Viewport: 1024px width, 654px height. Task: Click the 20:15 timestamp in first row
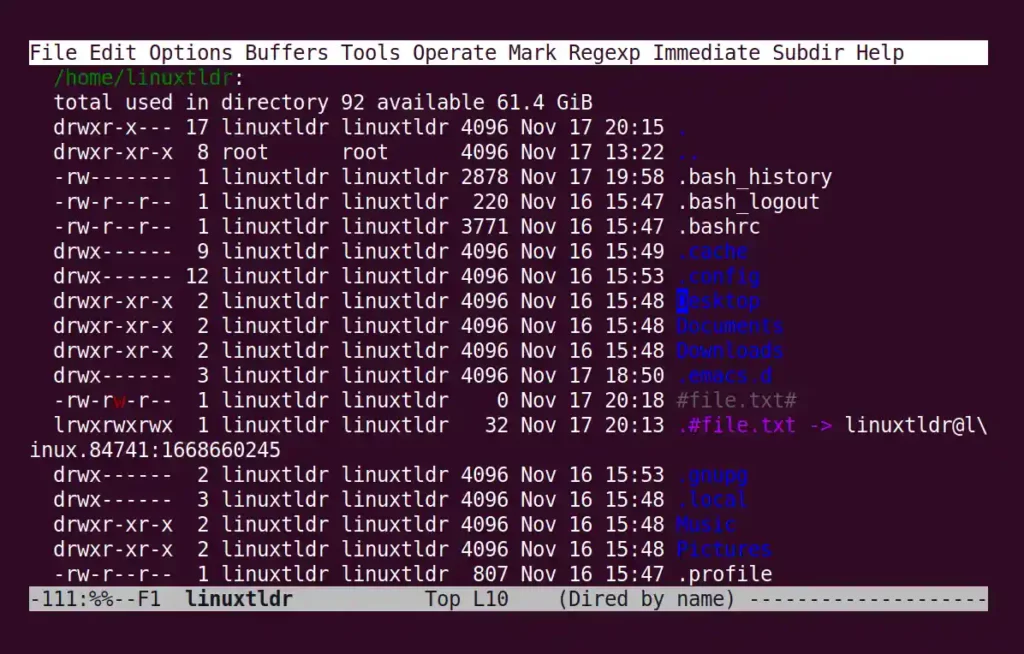[634, 127]
